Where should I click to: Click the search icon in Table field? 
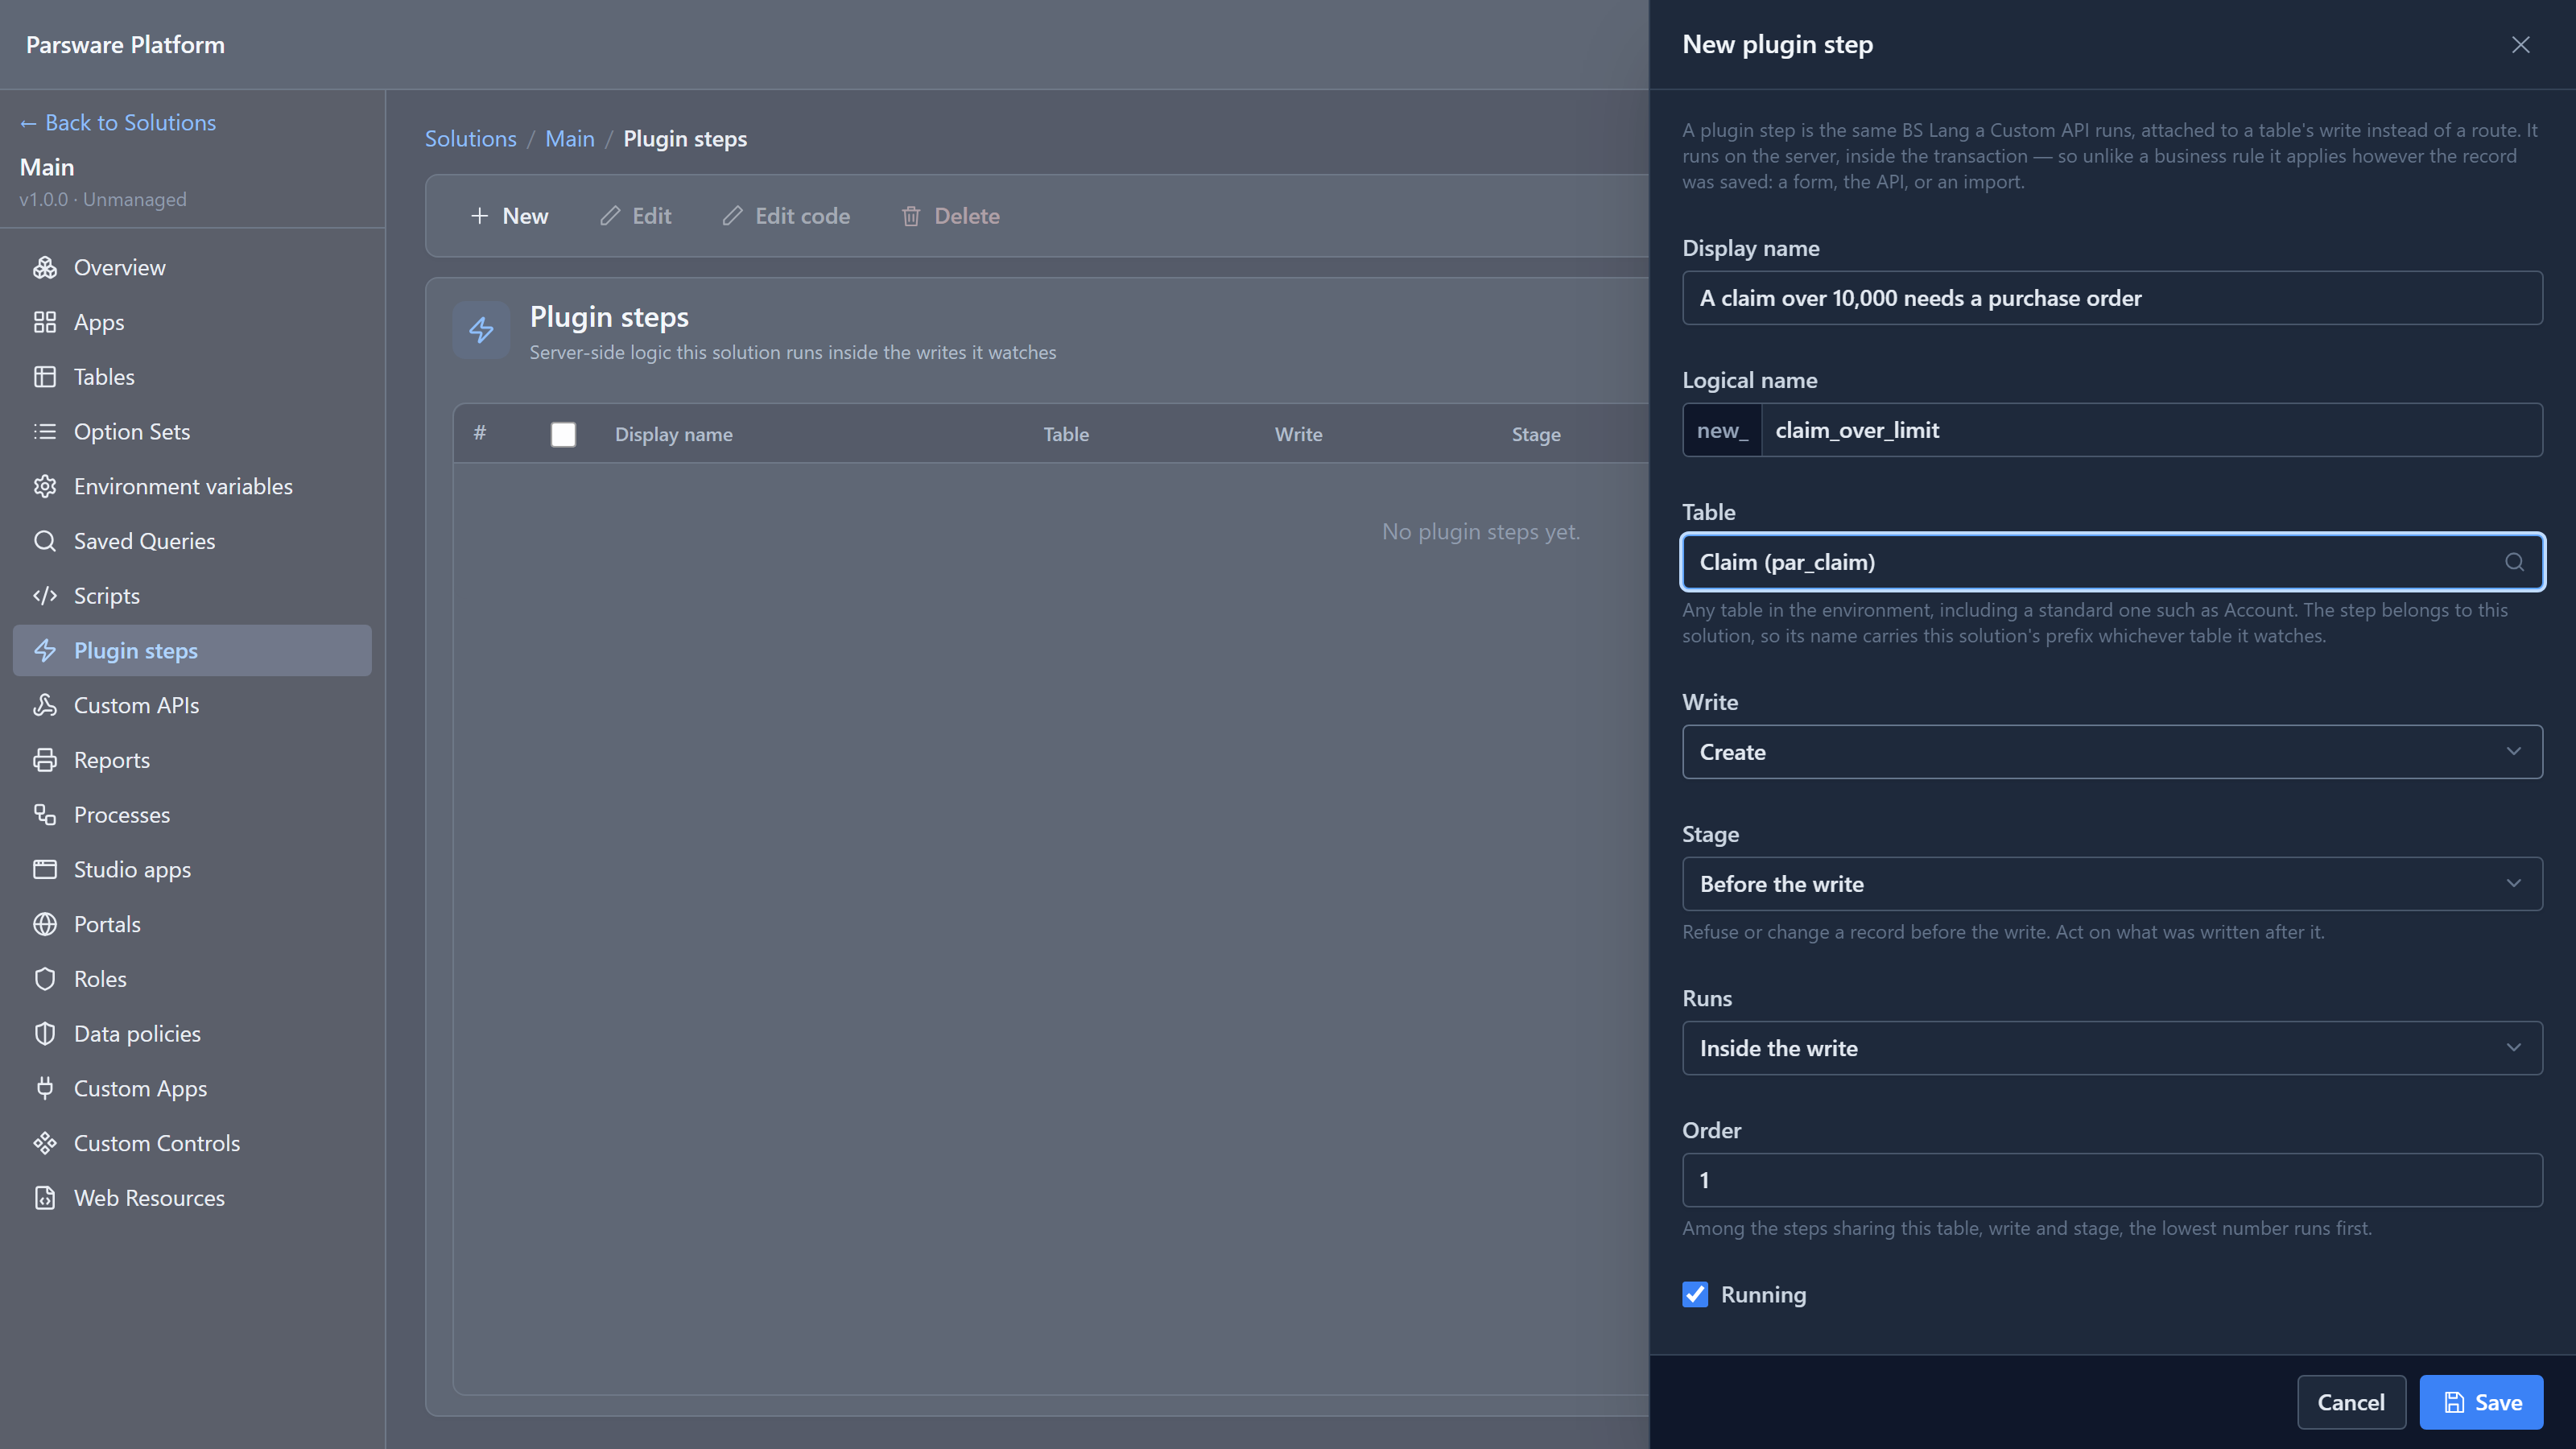(x=2514, y=562)
